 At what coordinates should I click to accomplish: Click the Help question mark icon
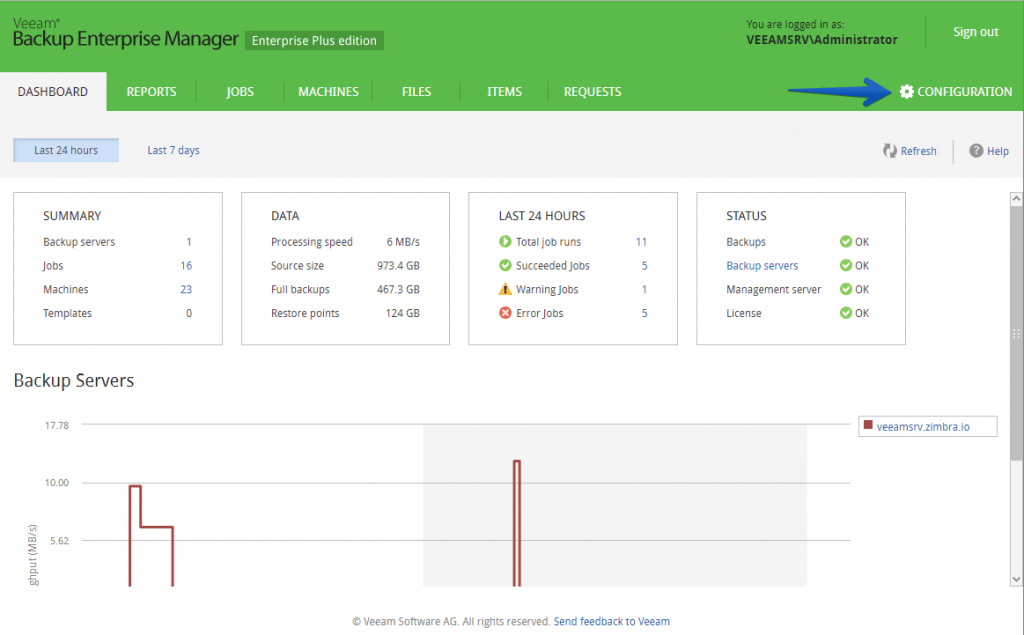[x=976, y=151]
